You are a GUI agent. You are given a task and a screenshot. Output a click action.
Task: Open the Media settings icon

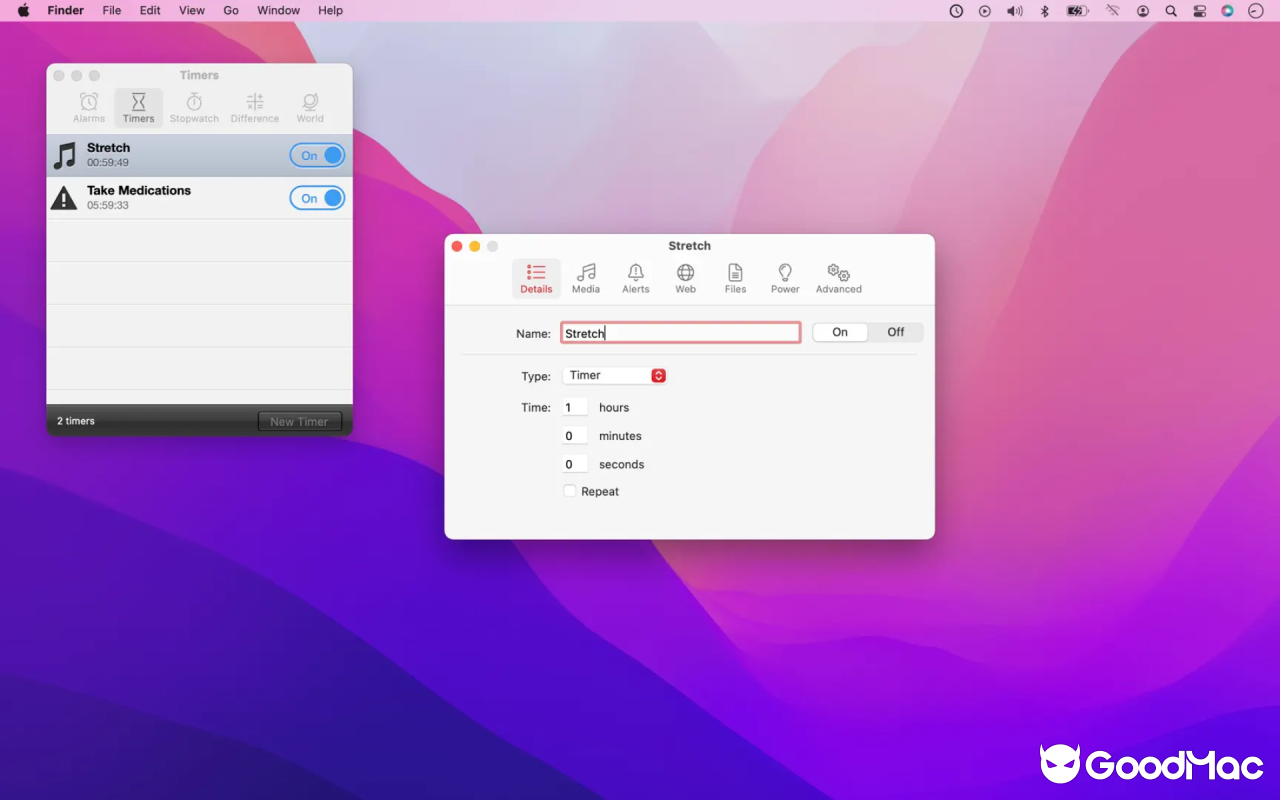[586, 277]
